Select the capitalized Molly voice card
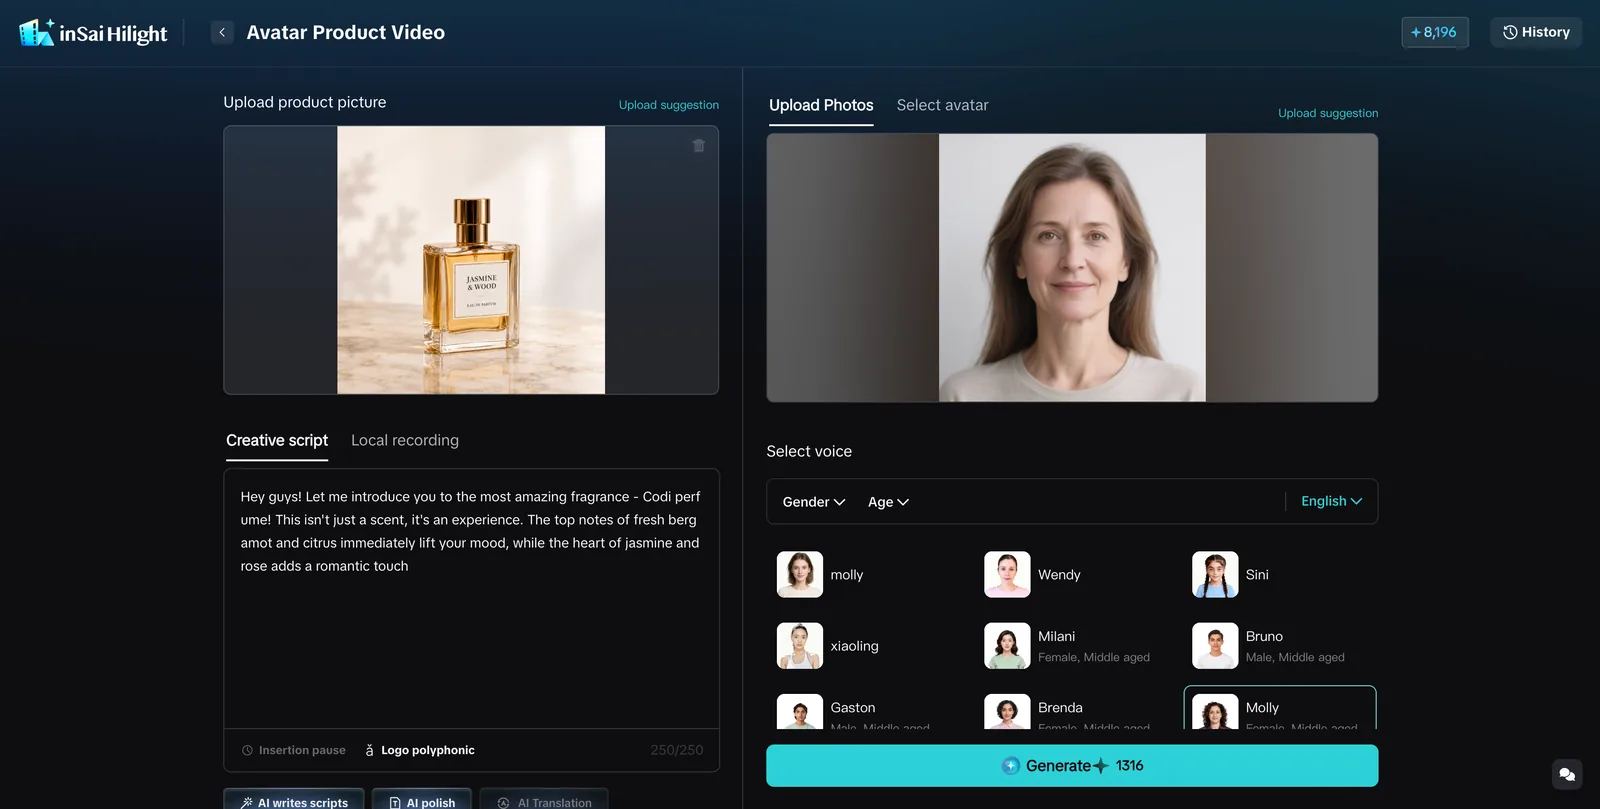Image resolution: width=1600 pixels, height=809 pixels. tap(1280, 709)
